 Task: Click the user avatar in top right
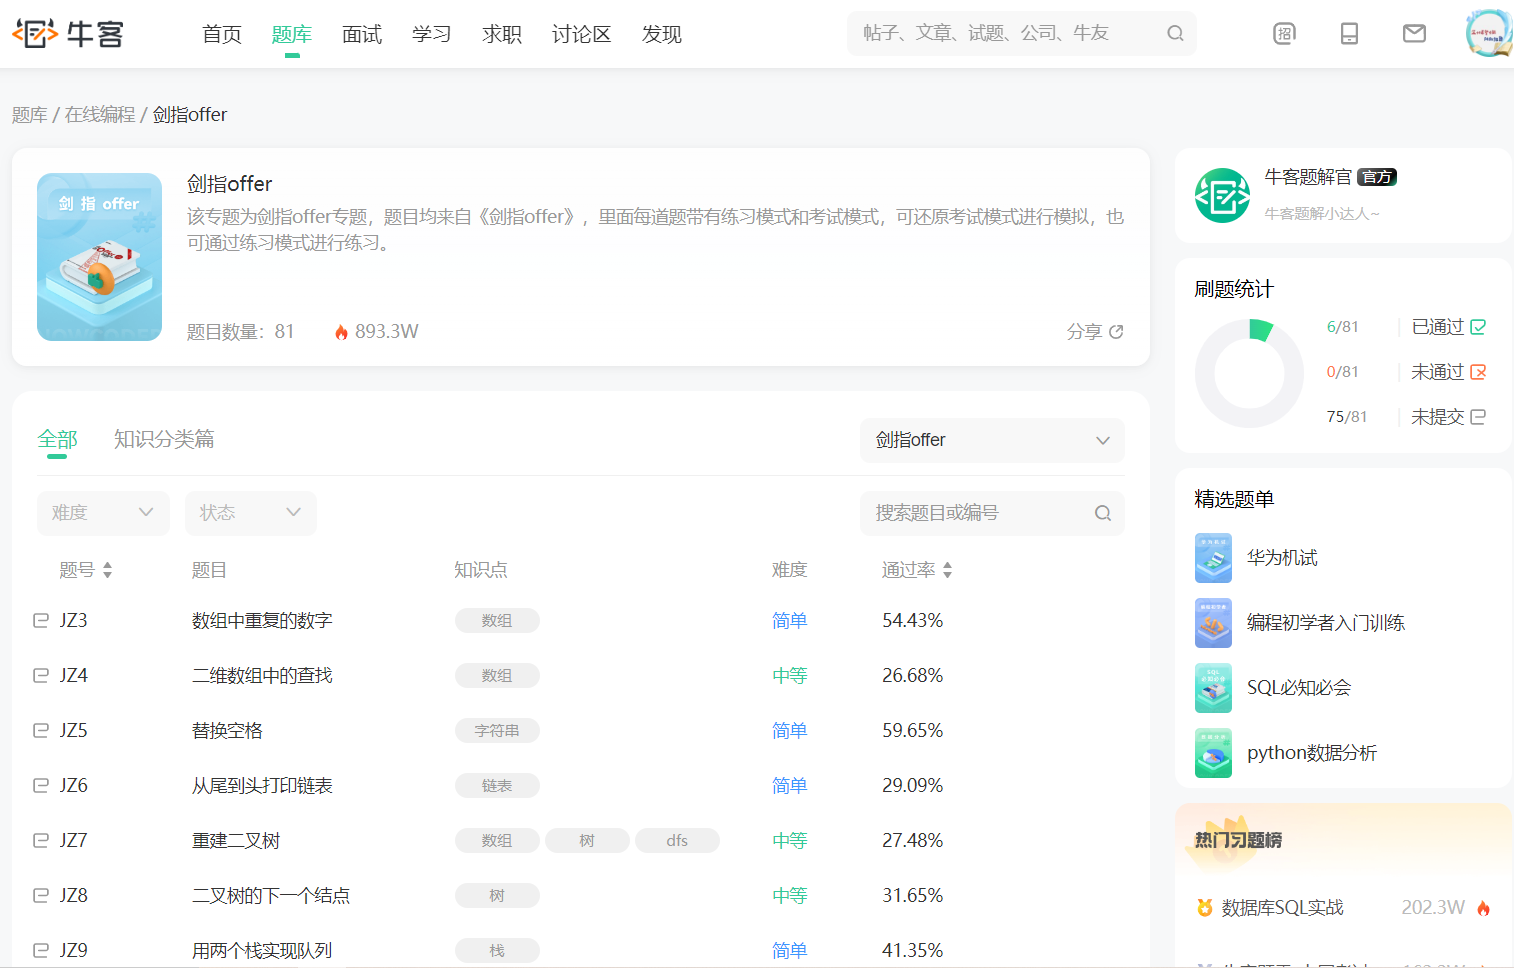1488,34
